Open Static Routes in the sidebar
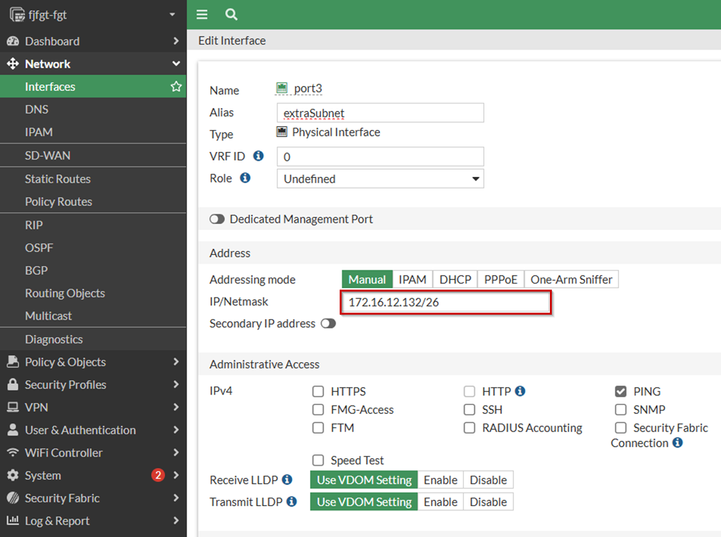The width and height of the screenshot is (721, 537). 58,179
